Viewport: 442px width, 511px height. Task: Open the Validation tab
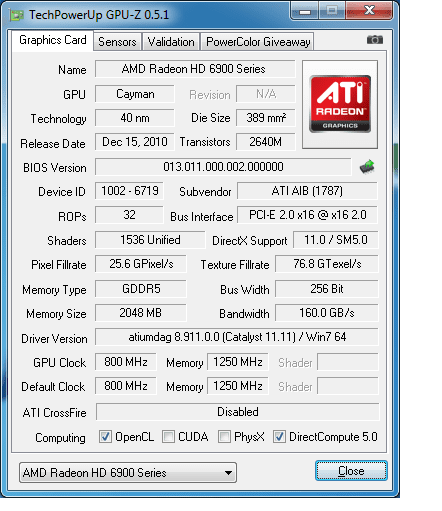171,42
